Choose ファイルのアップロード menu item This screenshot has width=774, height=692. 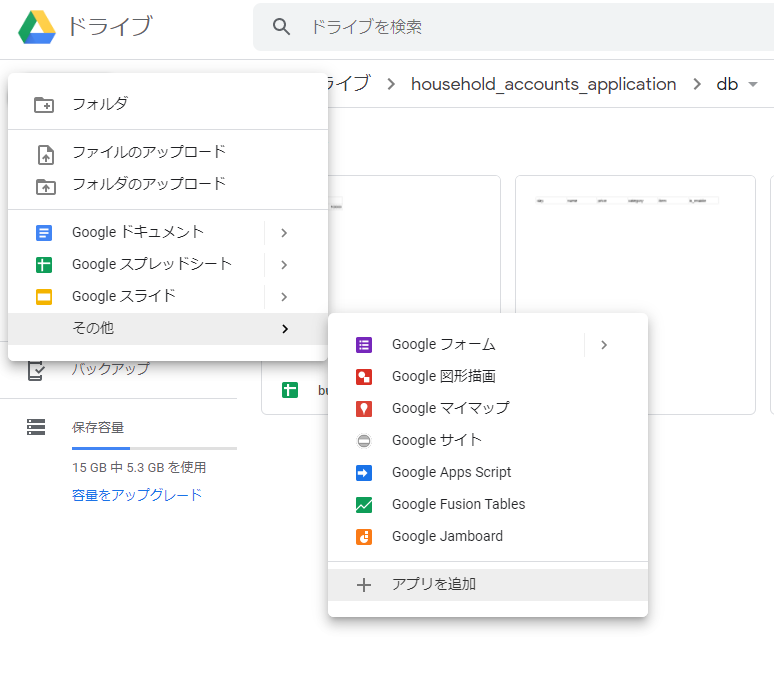click(168, 152)
